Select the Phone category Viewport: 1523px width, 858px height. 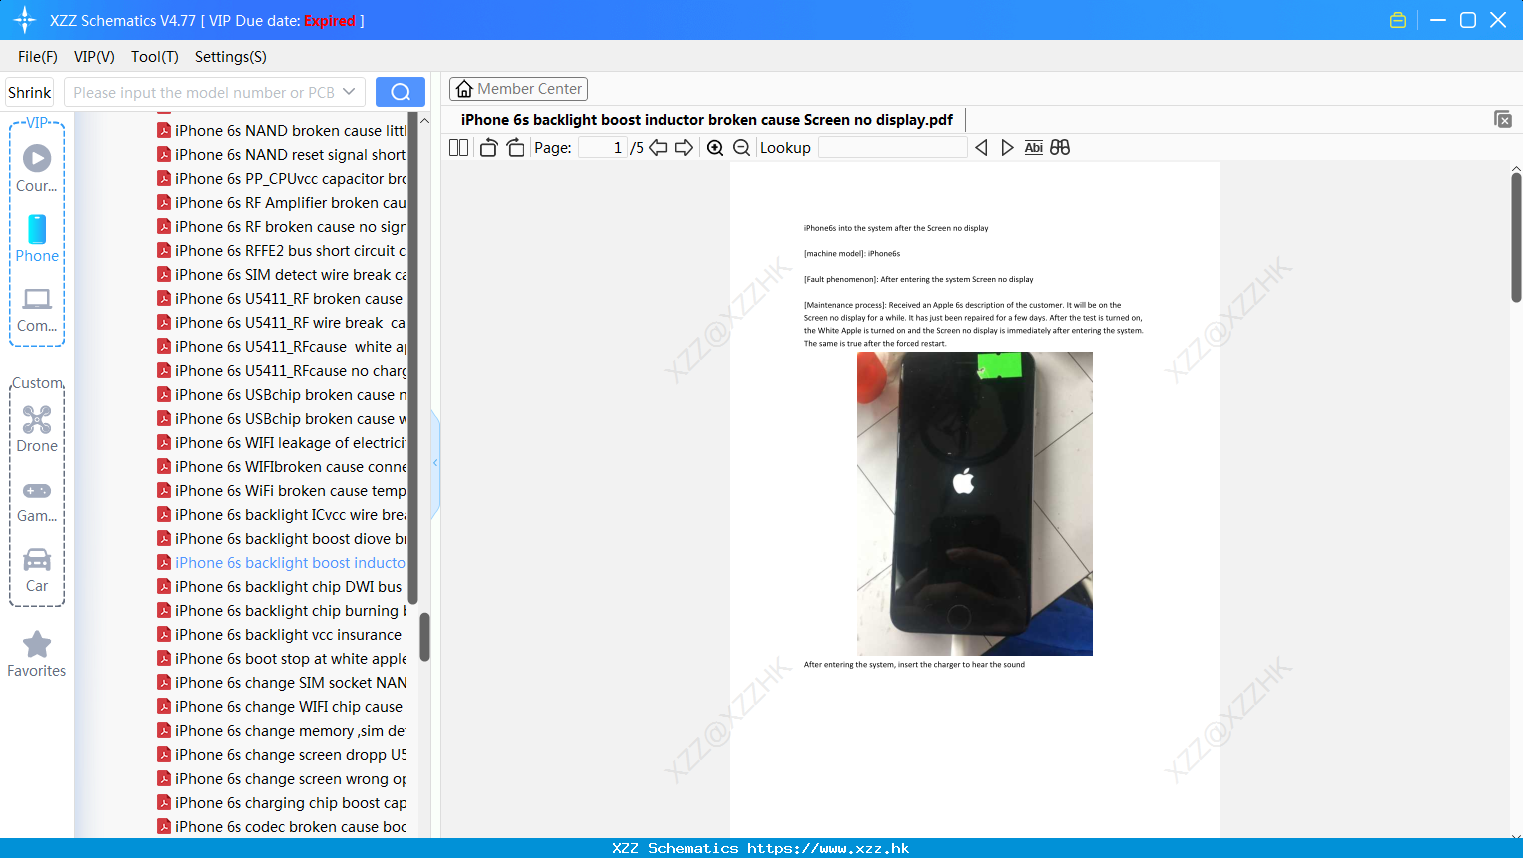pos(37,239)
